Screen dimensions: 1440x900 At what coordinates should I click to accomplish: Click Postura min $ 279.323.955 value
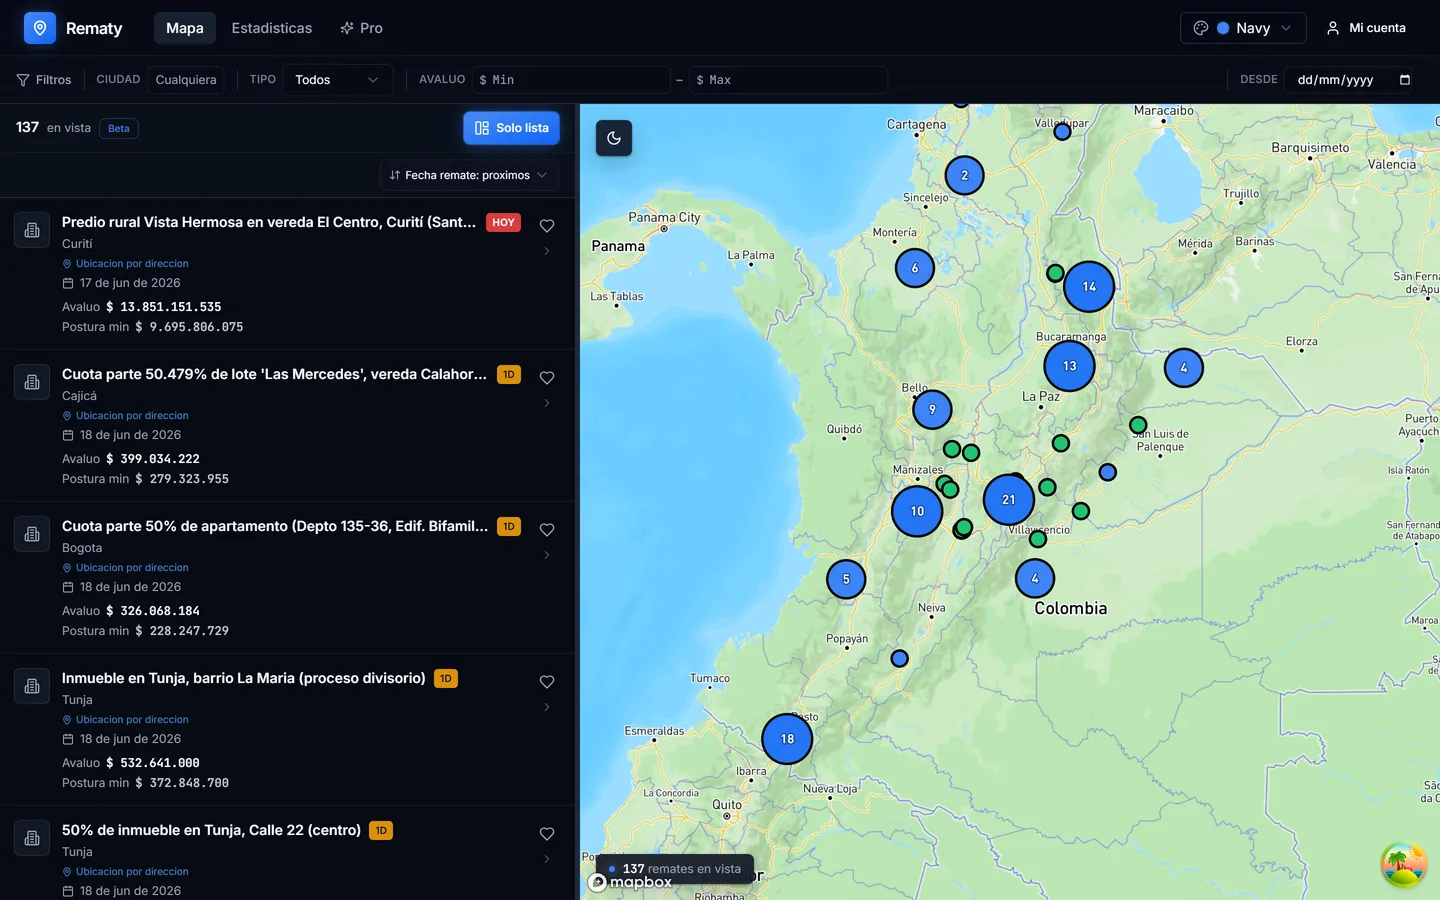pyautogui.click(x=182, y=479)
